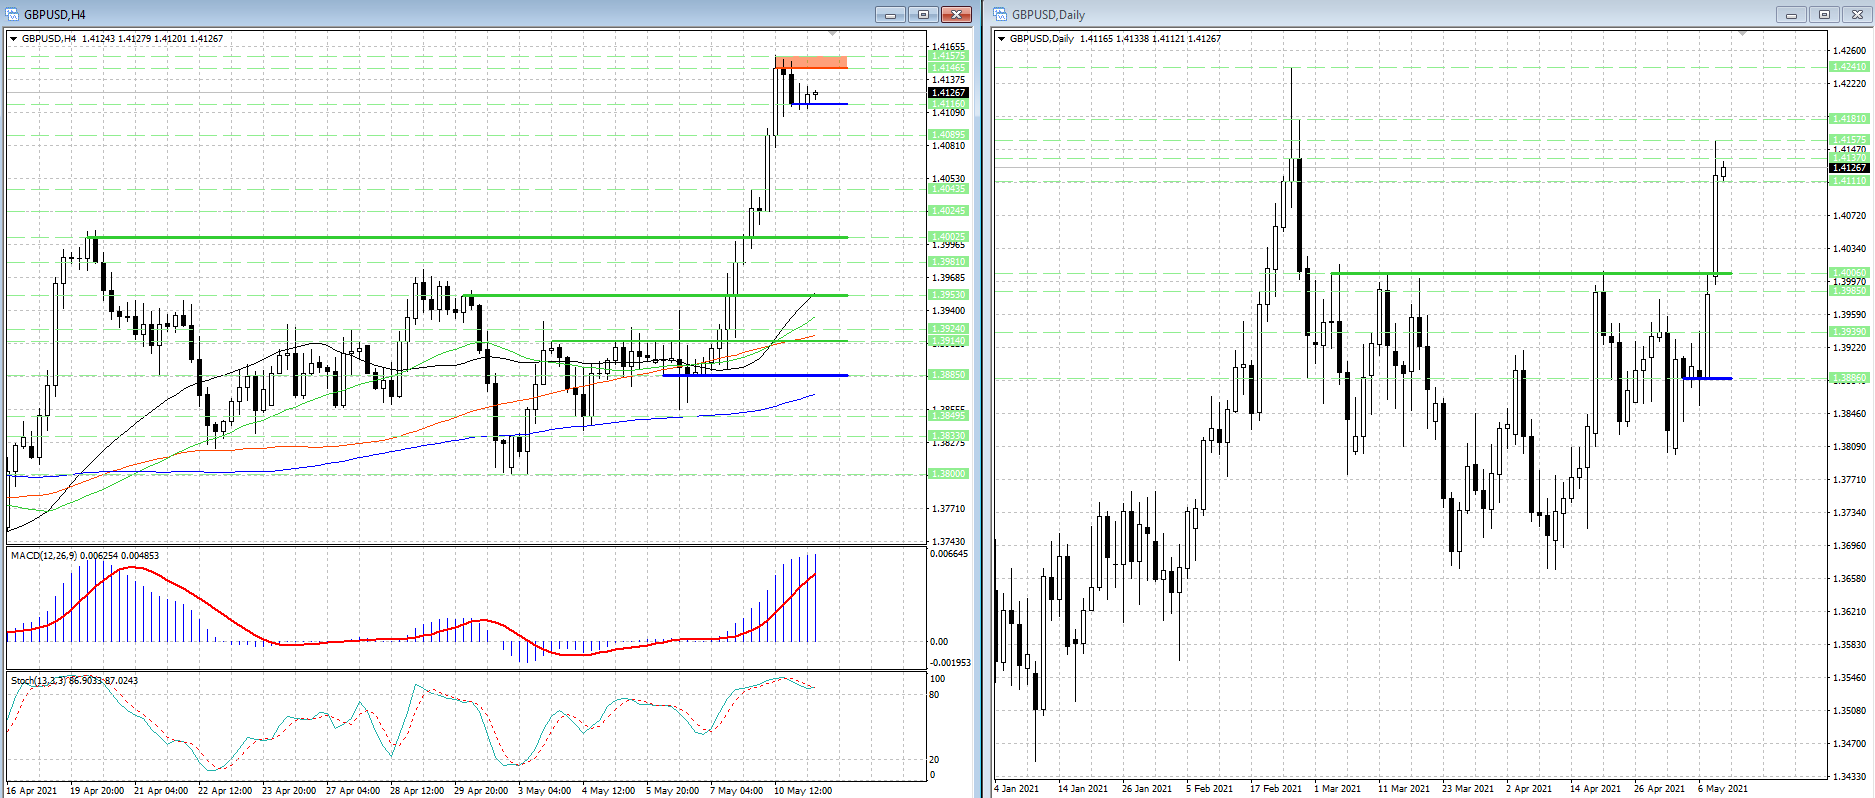Minimize the GBPUSD,H4 chart window
This screenshot has height=798, width=1875.
(890, 14)
